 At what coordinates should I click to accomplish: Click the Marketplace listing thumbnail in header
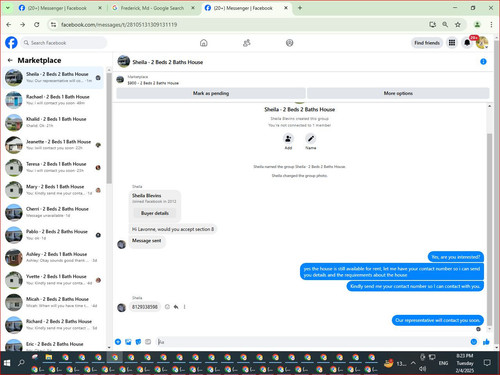[120, 80]
